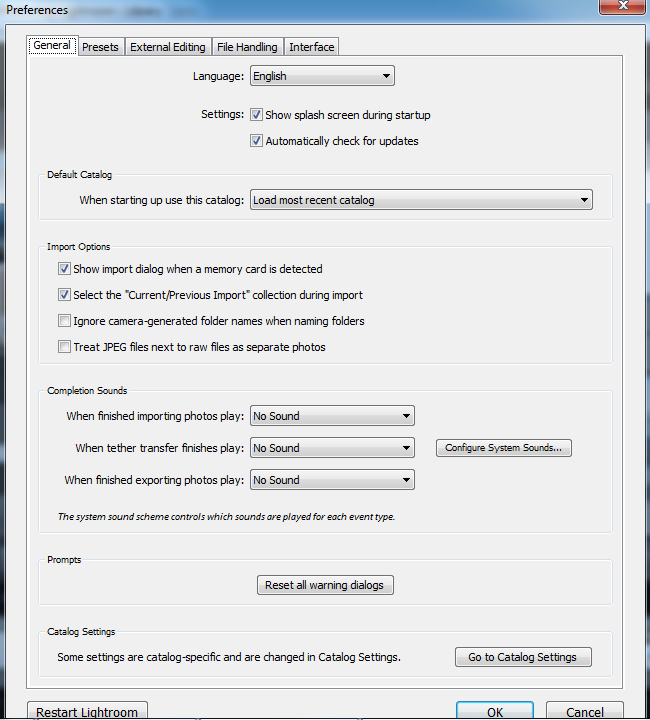Screen dimensions: 650x720
Task: Click the Restart Lightroom button
Action: (87, 711)
